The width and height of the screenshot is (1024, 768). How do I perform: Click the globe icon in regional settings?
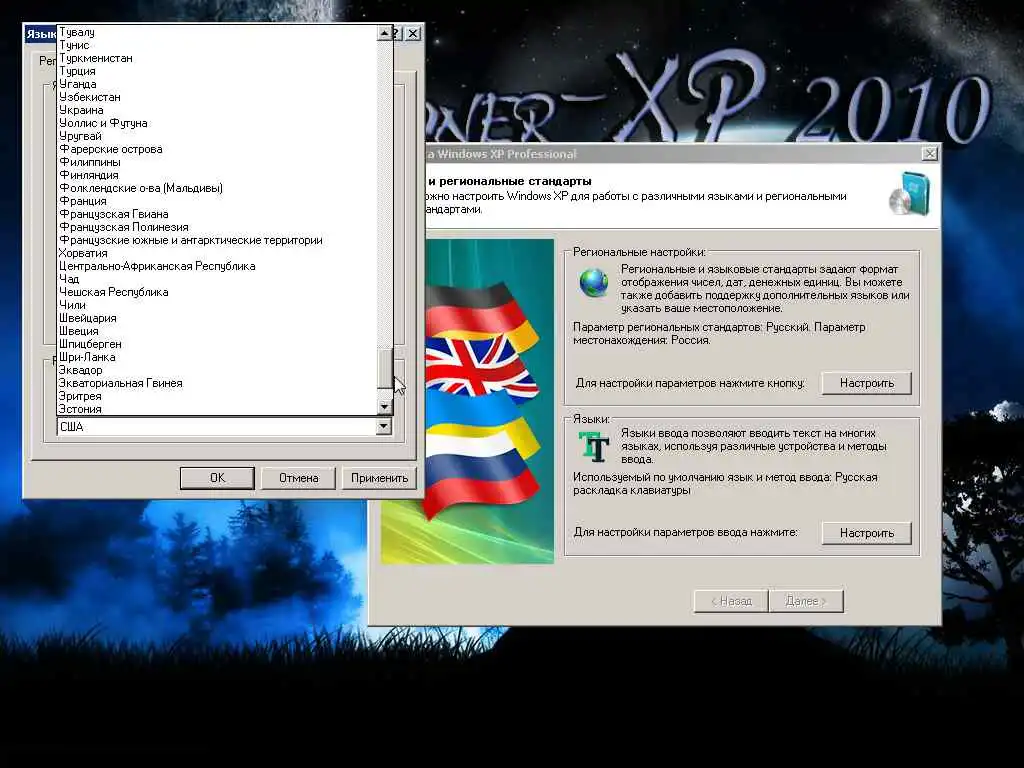click(x=594, y=283)
